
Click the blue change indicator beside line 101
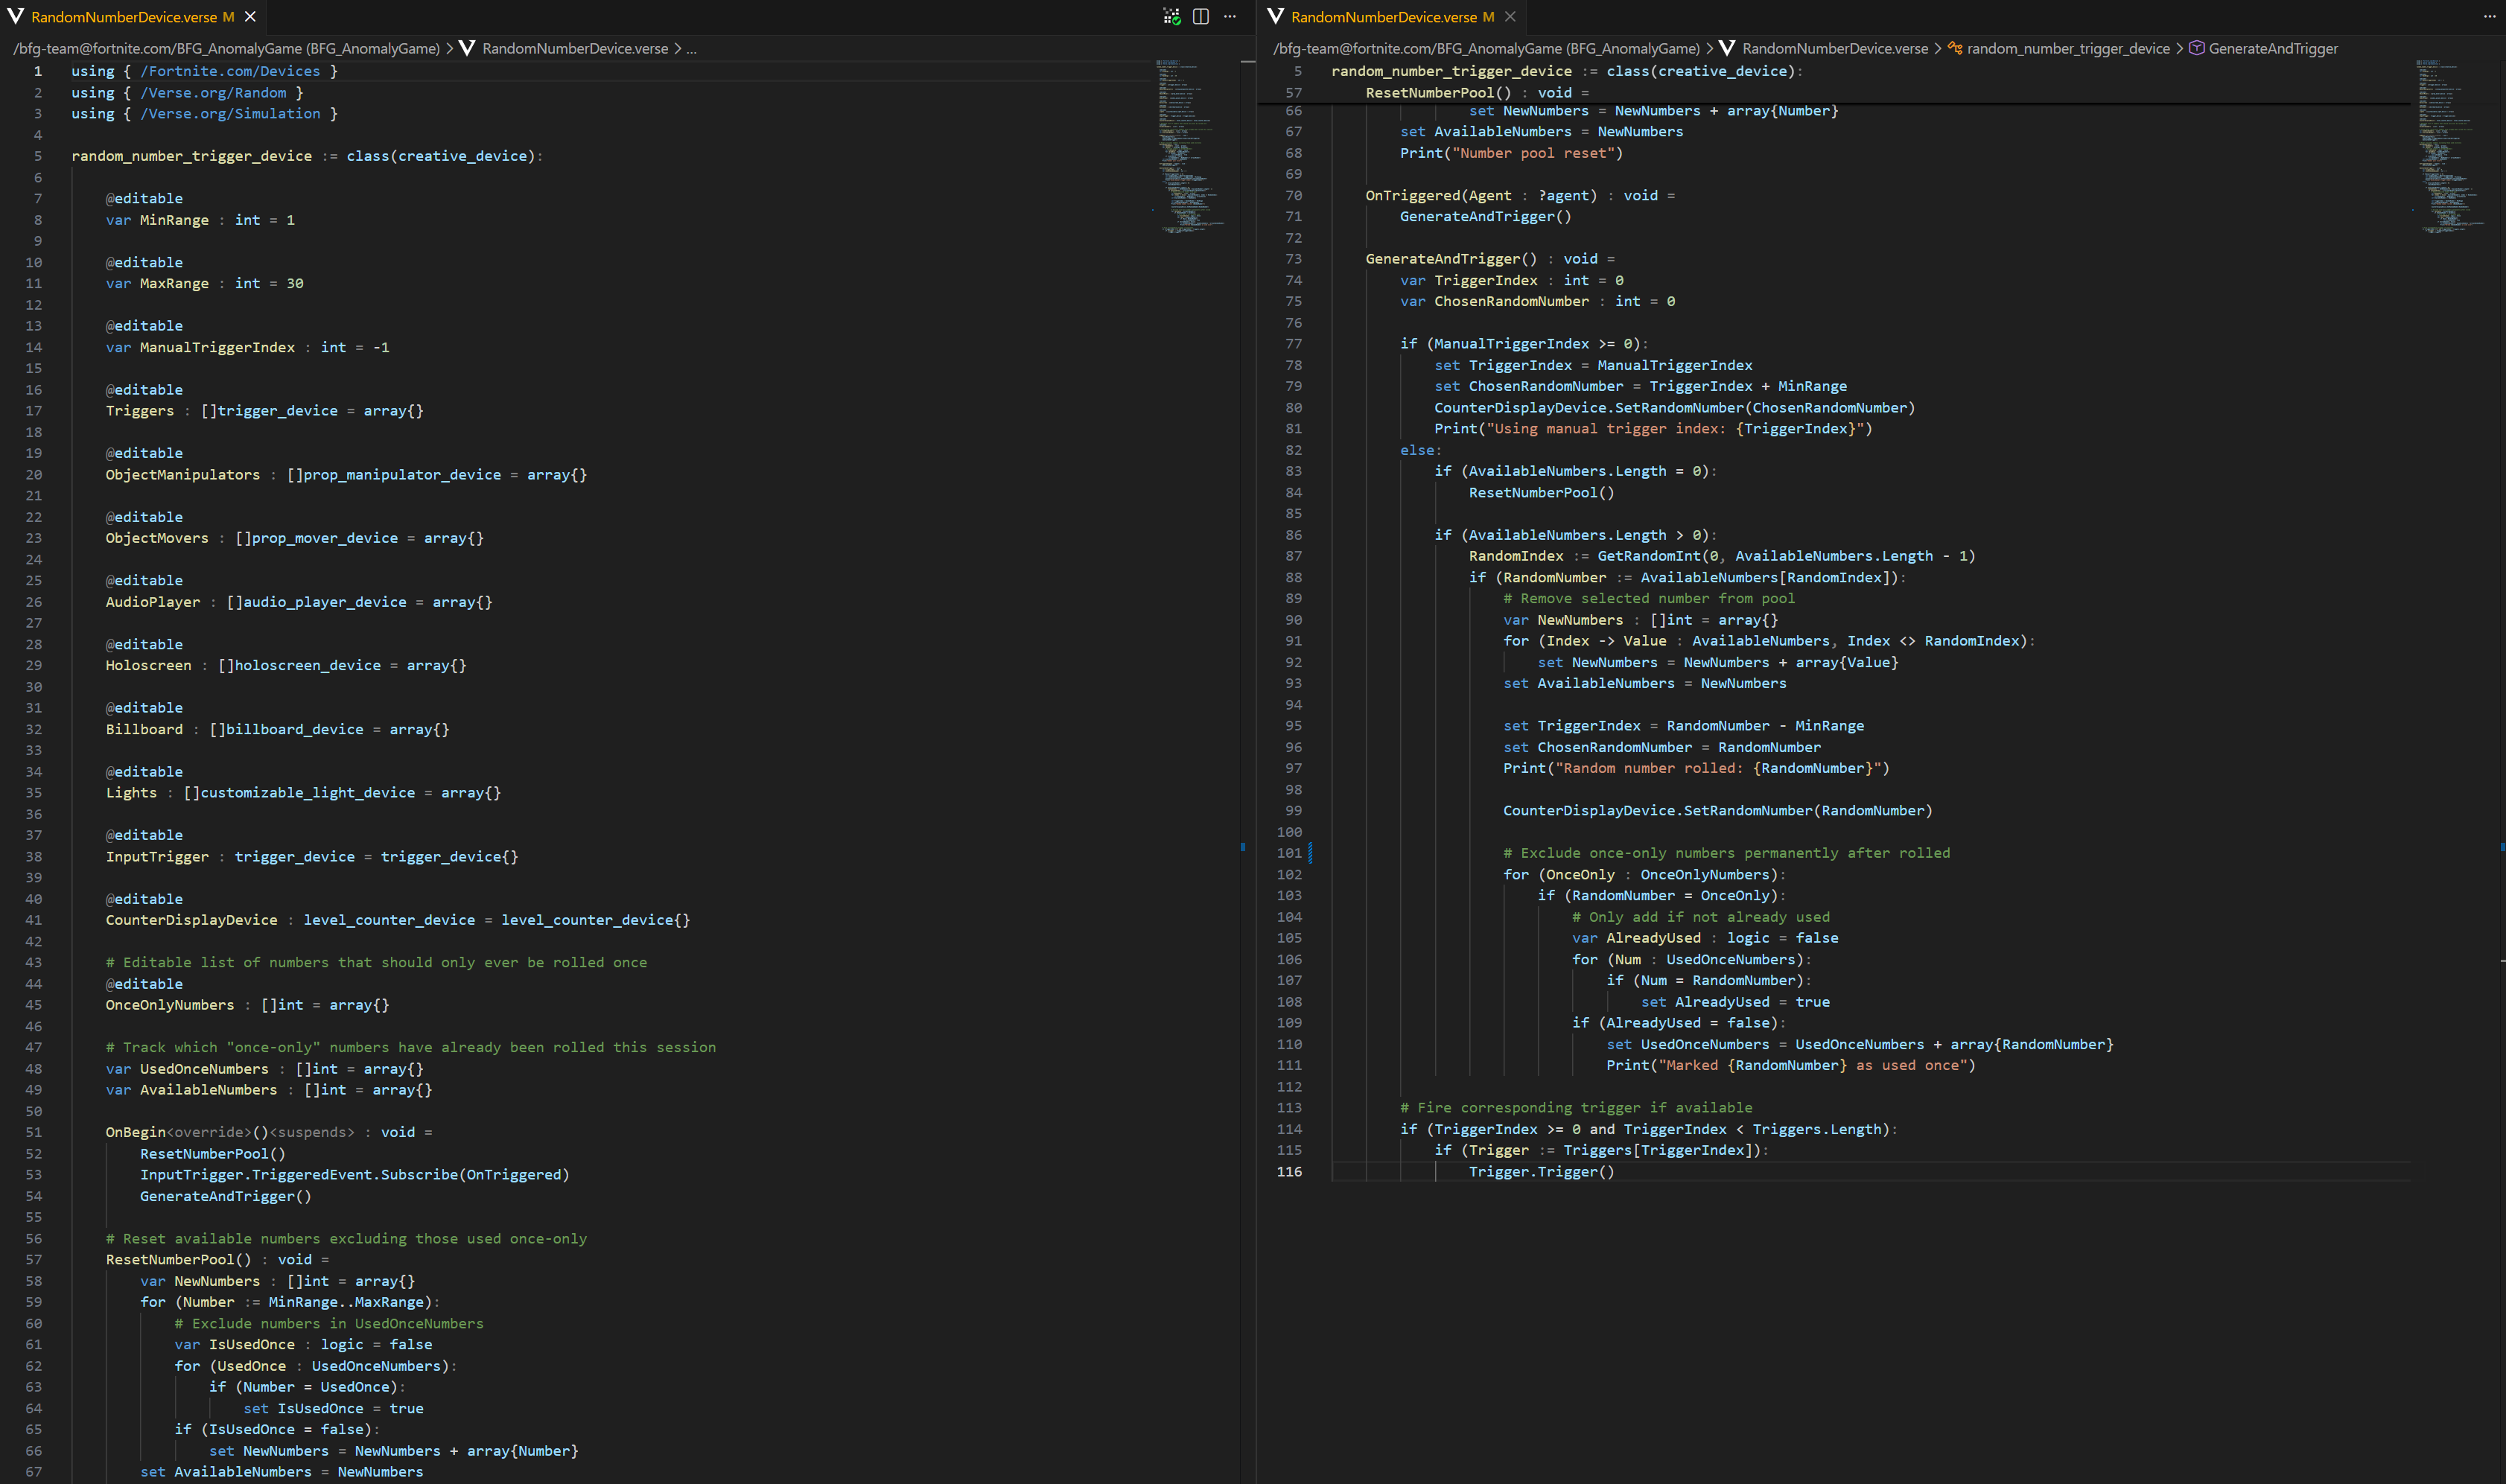pos(1310,853)
